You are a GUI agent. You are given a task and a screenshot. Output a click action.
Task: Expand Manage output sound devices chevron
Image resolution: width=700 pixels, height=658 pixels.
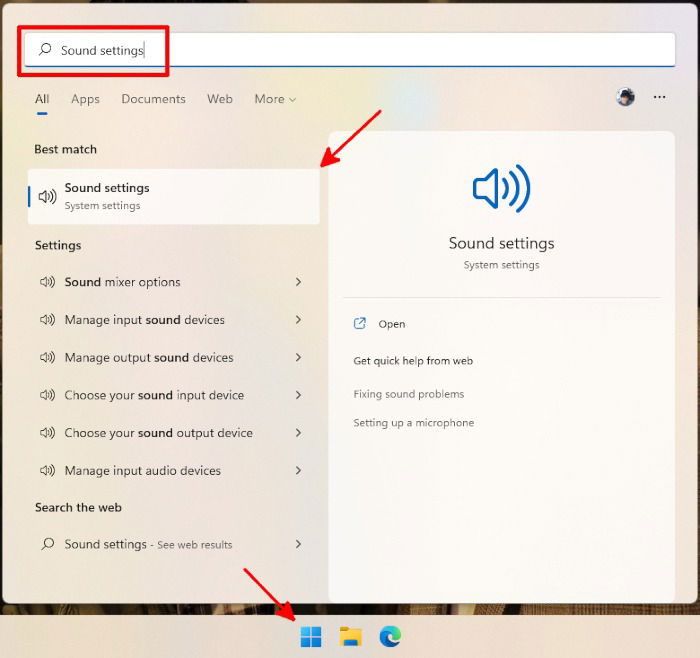pos(298,357)
